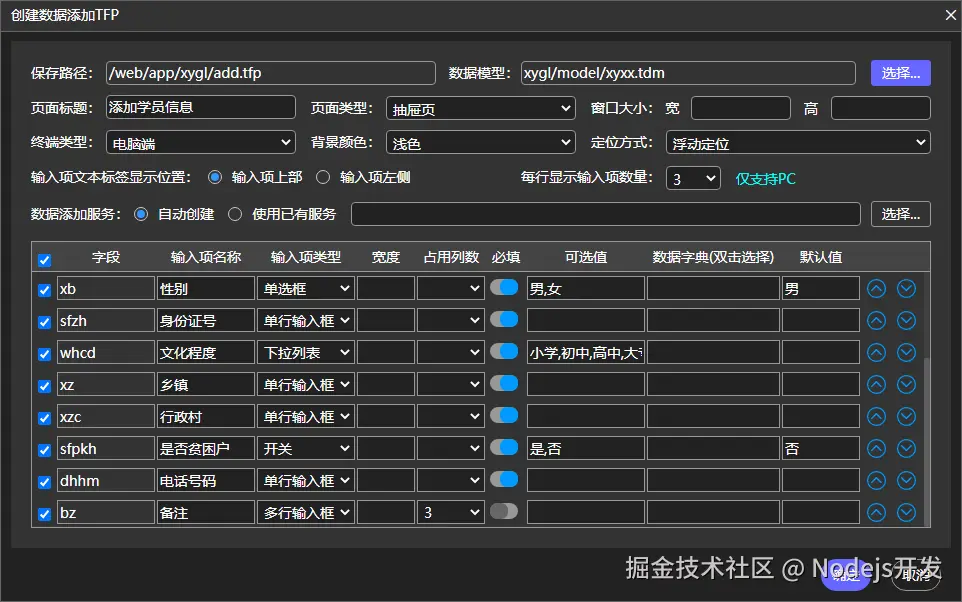
Task: Select 输入项左侧 label position
Action: [323, 177]
